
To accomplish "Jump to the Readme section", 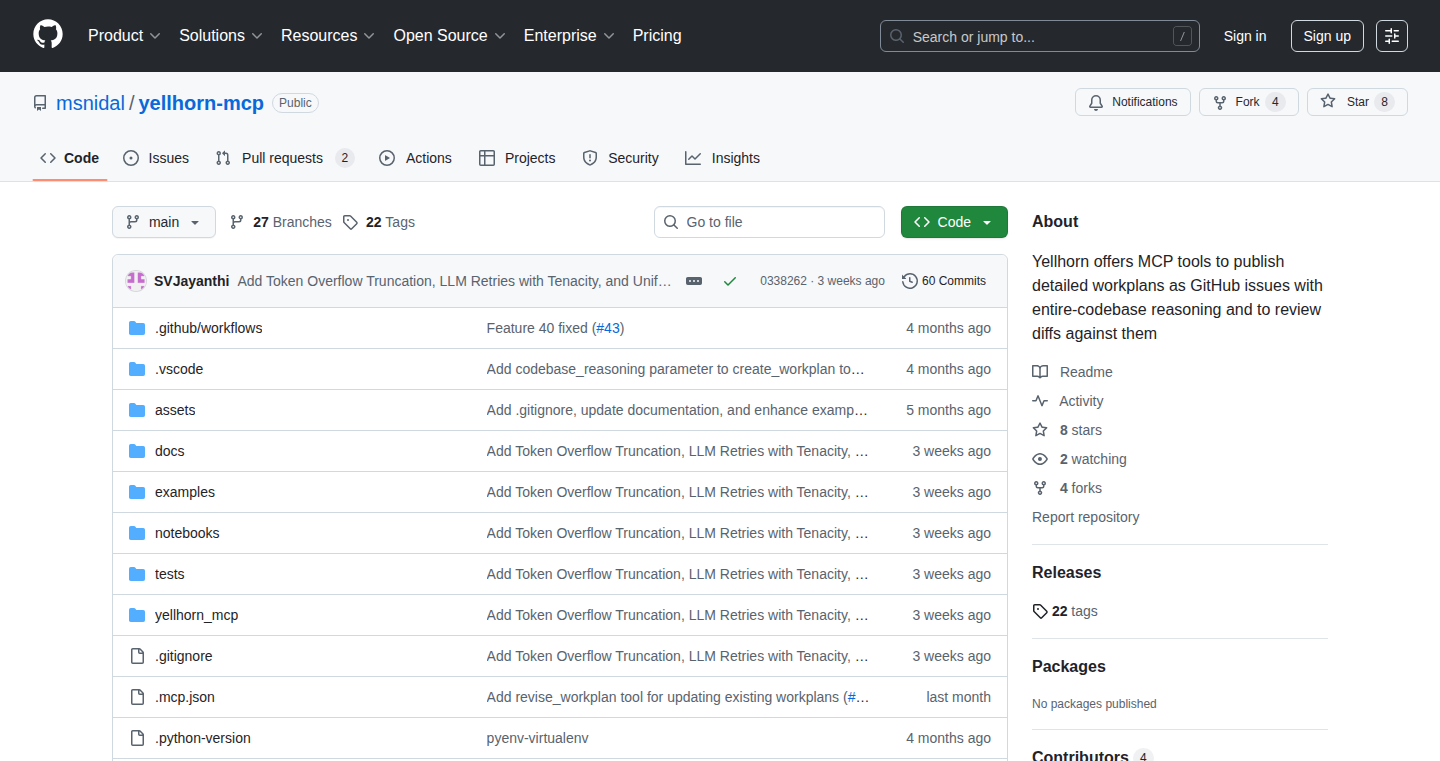I will click(1073, 372).
